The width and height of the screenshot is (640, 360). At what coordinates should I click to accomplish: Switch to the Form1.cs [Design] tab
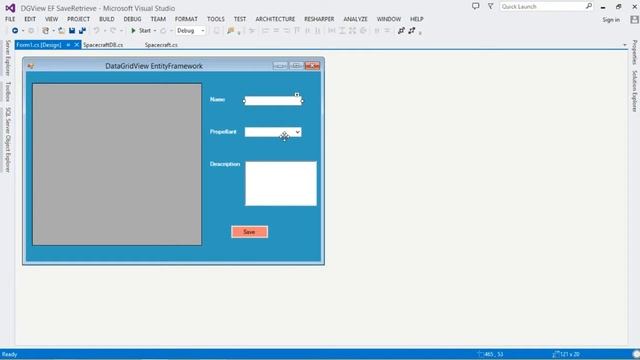pos(39,45)
